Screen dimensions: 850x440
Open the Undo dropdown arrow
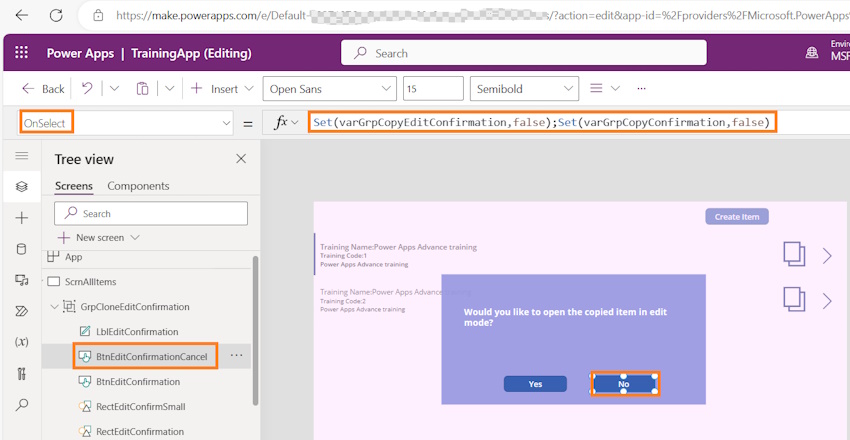[114, 88]
